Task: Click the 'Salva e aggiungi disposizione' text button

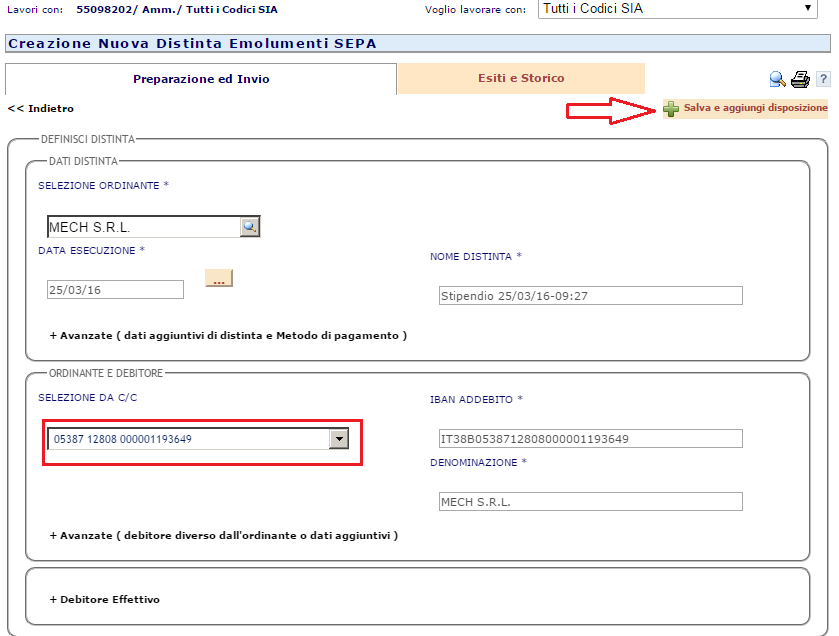Action: coord(755,108)
